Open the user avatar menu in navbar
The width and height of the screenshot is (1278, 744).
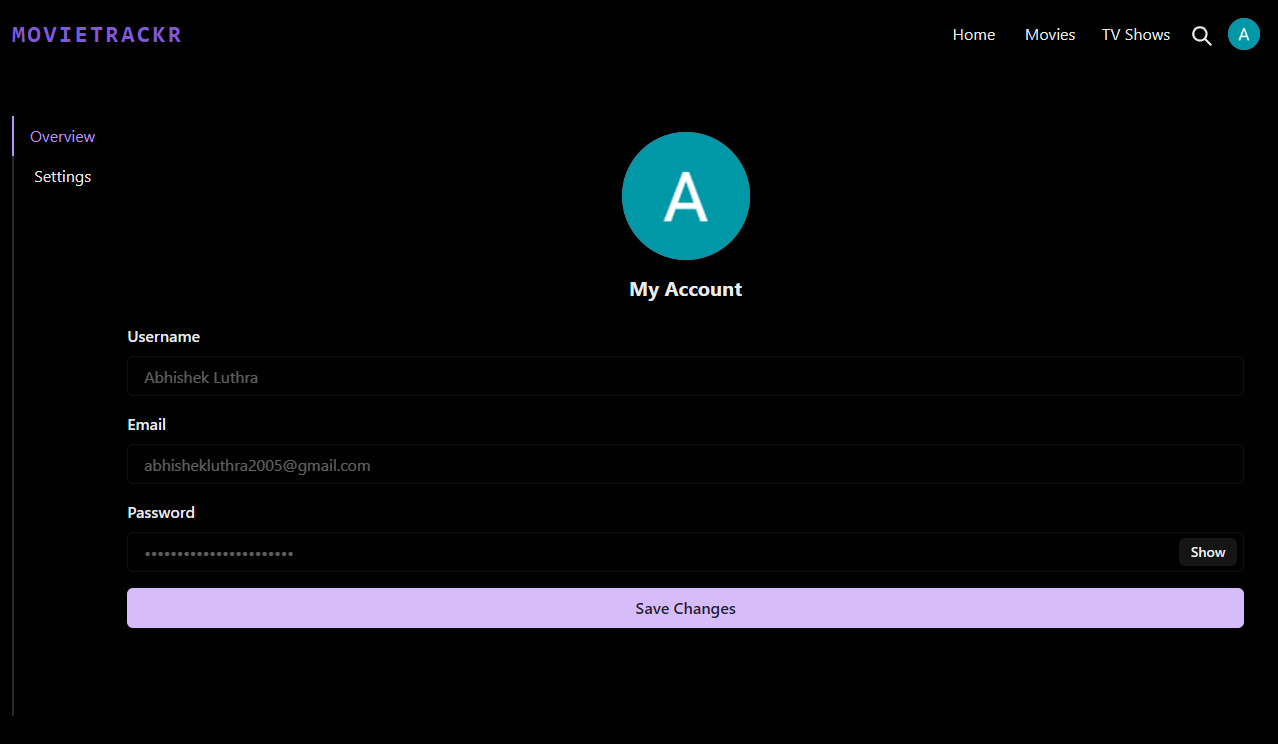(1243, 34)
